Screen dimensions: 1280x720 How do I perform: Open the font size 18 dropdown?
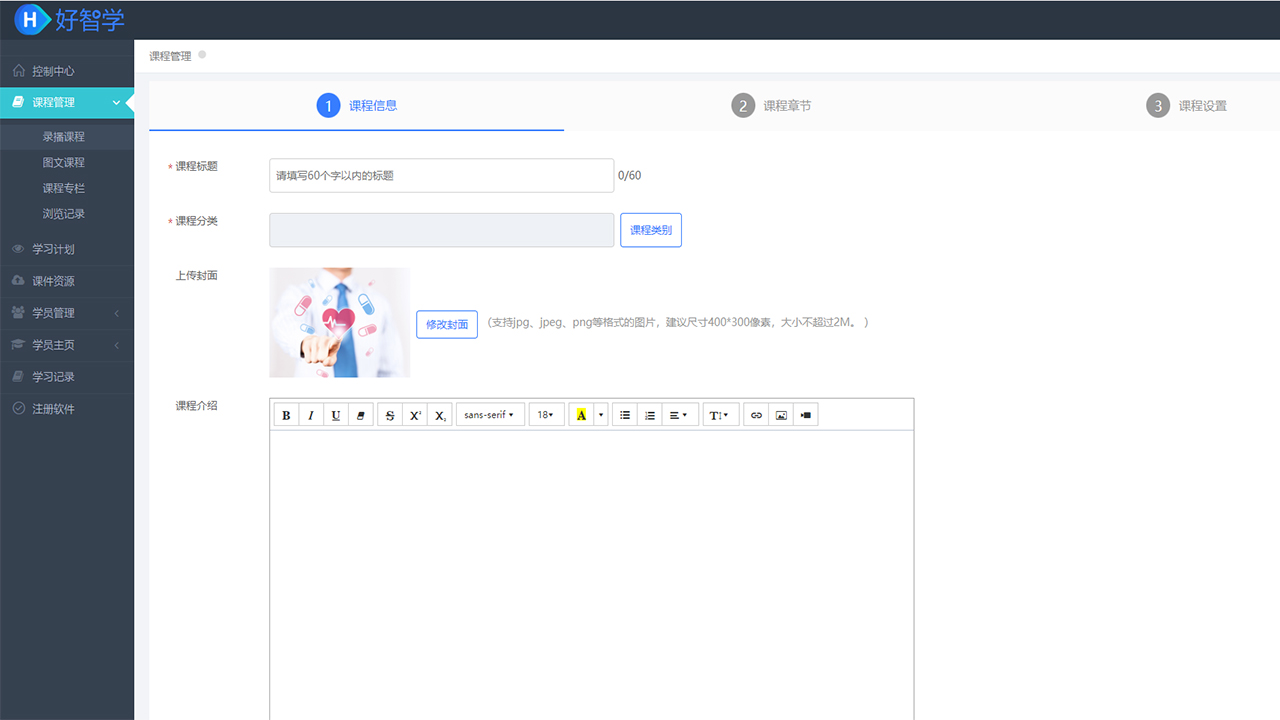tap(546, 415)
